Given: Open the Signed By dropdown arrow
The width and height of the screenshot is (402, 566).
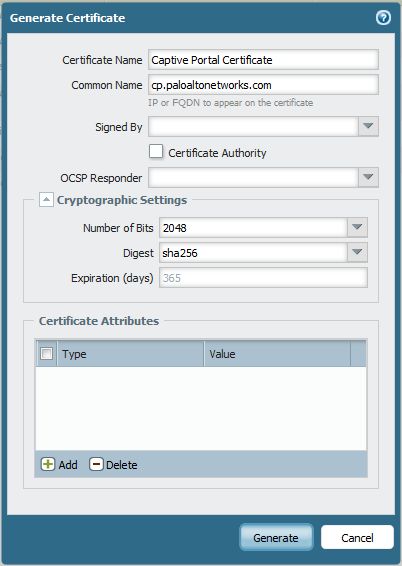Looking at the screenshot, I should [x=368, y=126].
